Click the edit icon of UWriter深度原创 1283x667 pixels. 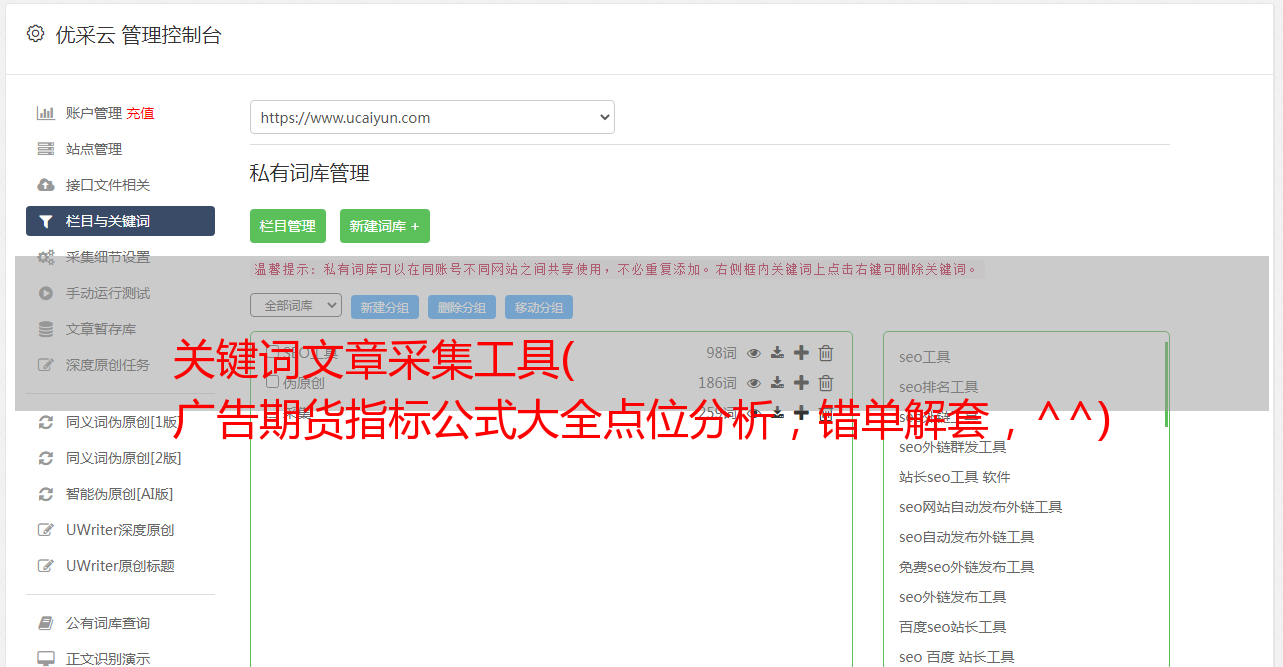tap(46, 530)
